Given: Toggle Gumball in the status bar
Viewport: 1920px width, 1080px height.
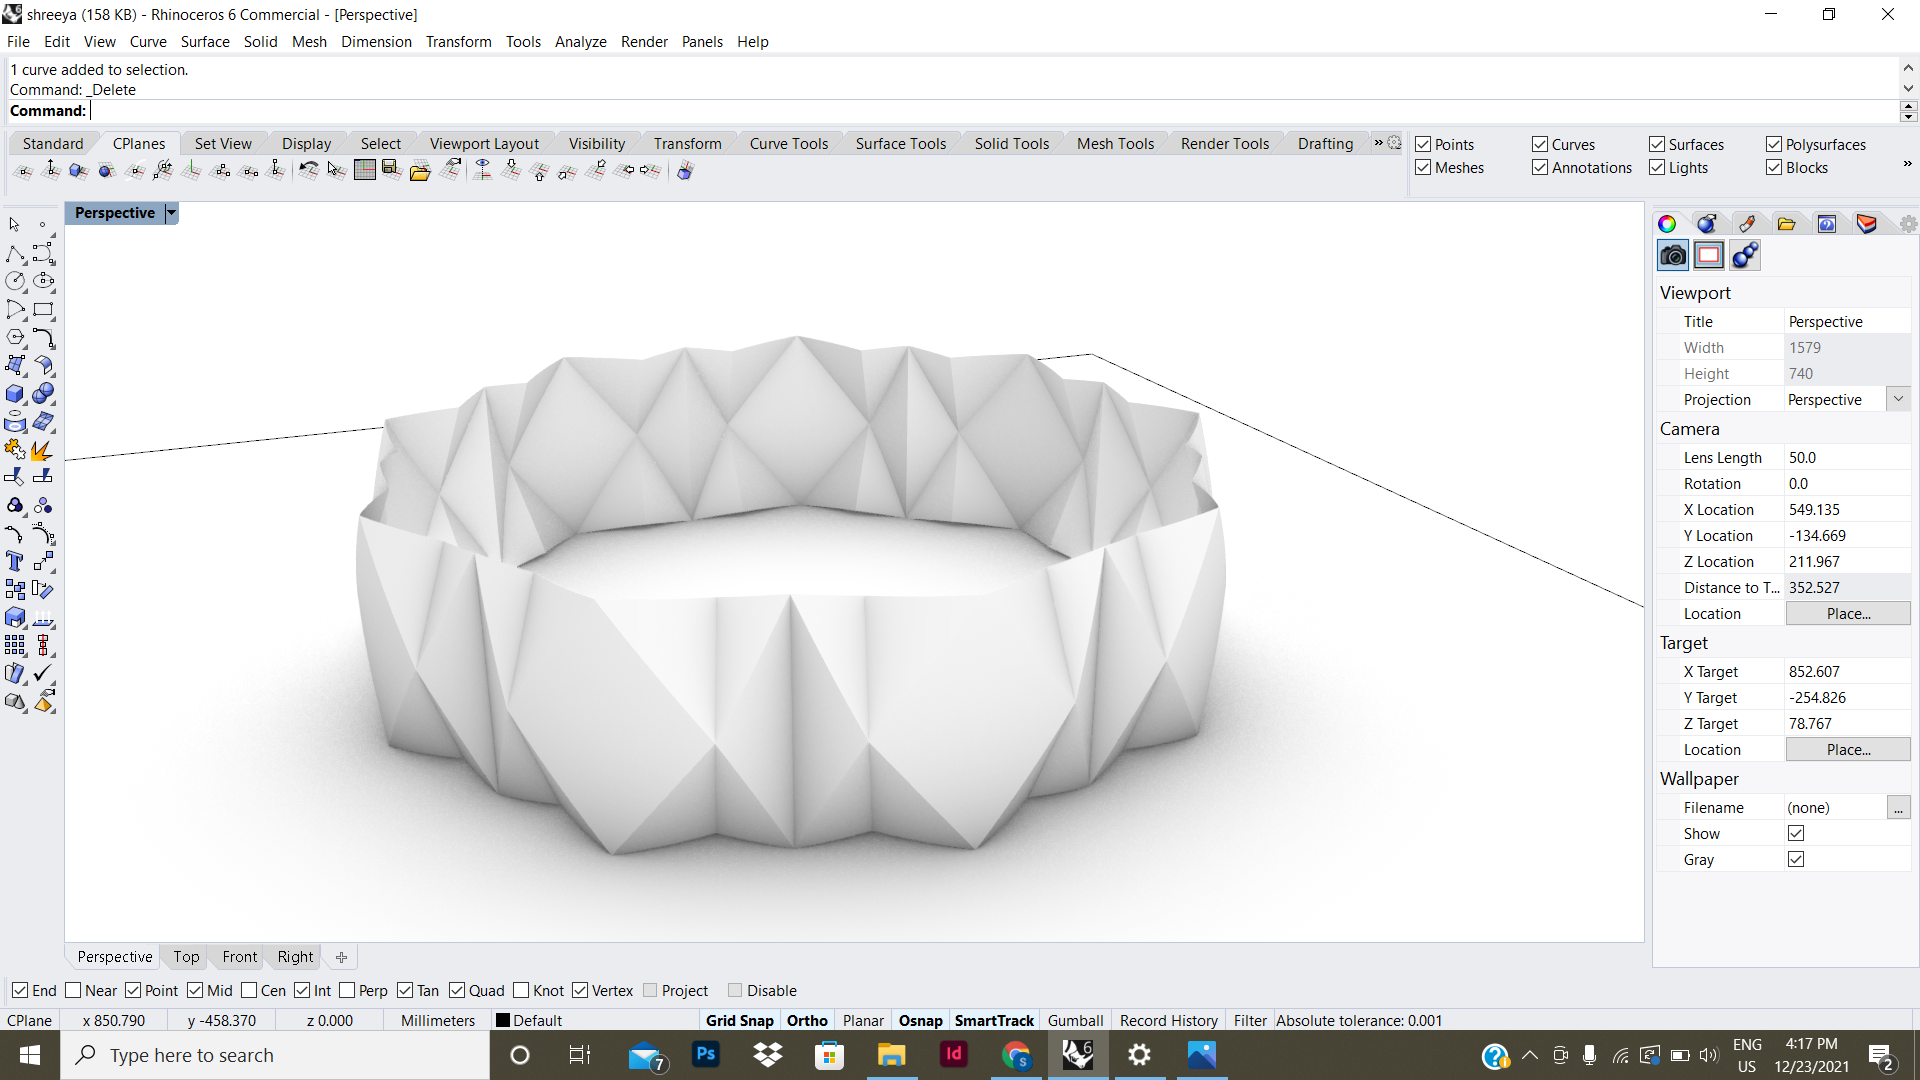Looking at the screenshot, I should (x=1075, y=1020).
